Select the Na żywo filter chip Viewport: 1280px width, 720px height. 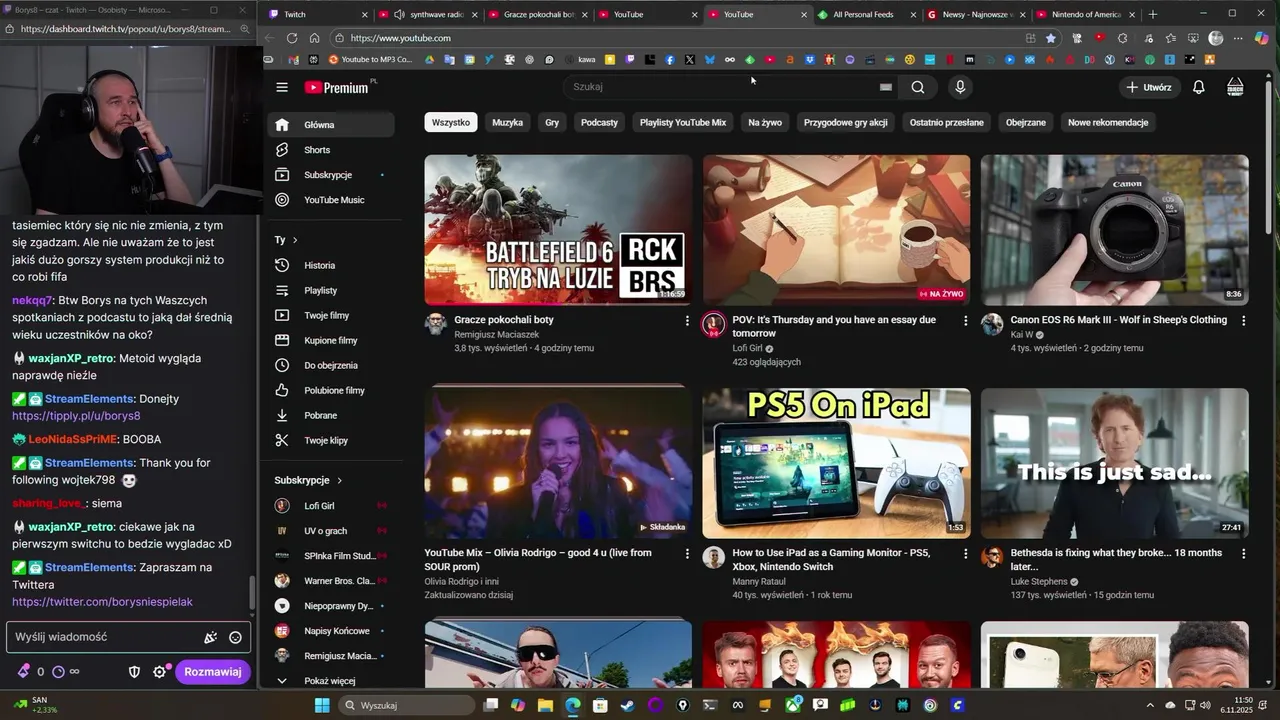click(x=765, y=122)
